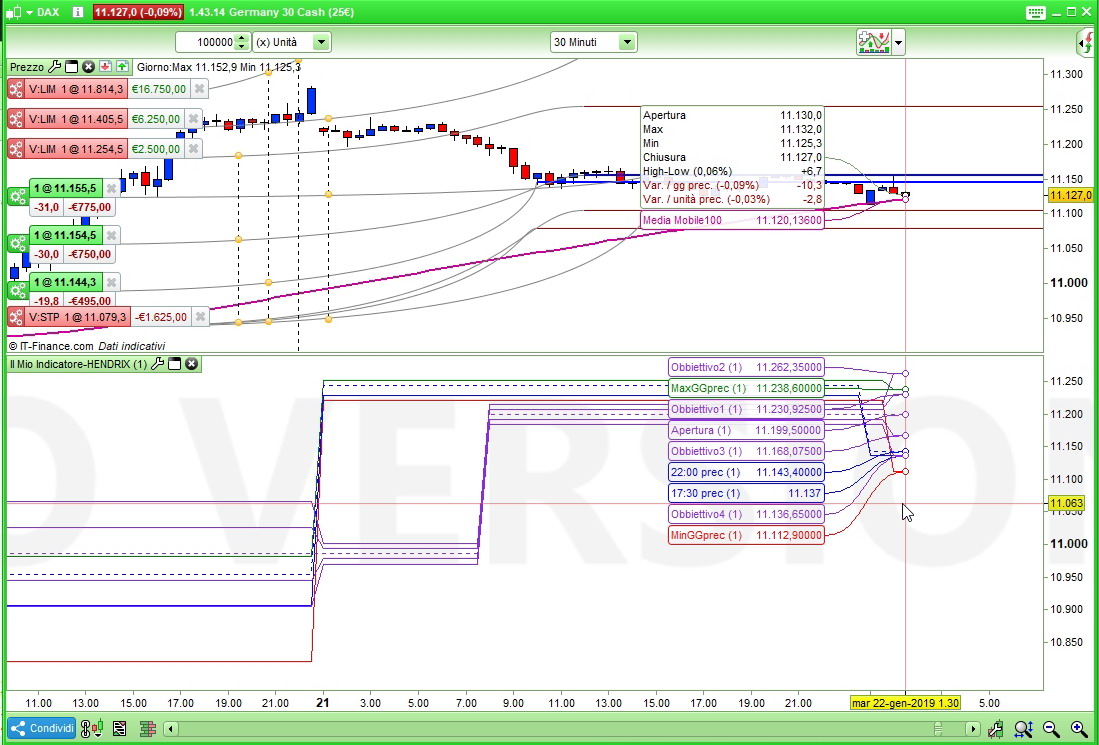
Task: Cancel the V:LIM 1@11.254,5 order
Action: [193, 149]
